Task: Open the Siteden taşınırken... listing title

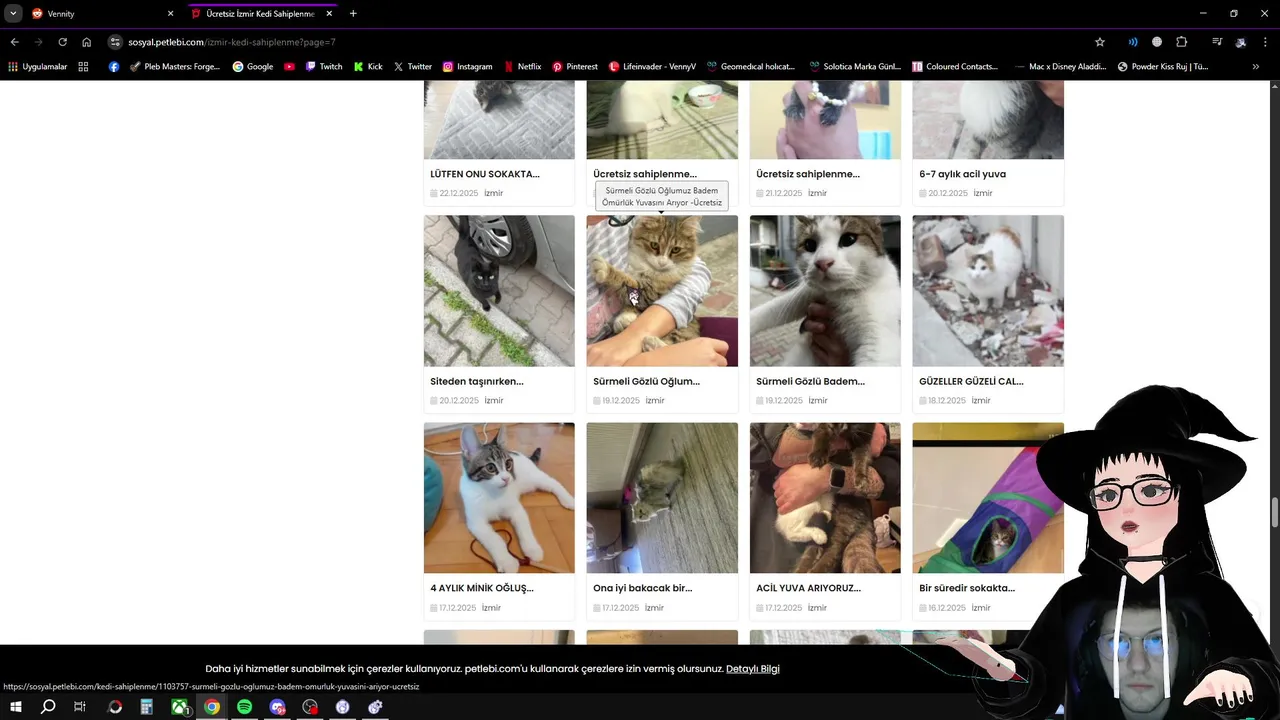Action: [x=477, y=381]
